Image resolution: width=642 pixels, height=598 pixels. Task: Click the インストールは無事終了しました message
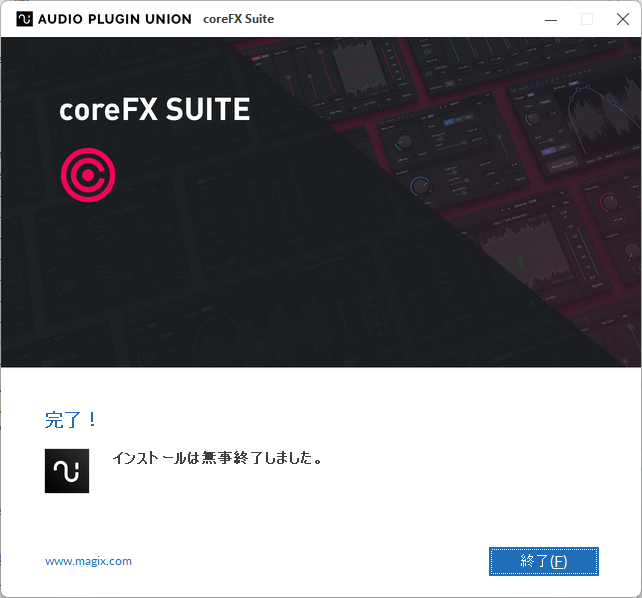point(217,458)
